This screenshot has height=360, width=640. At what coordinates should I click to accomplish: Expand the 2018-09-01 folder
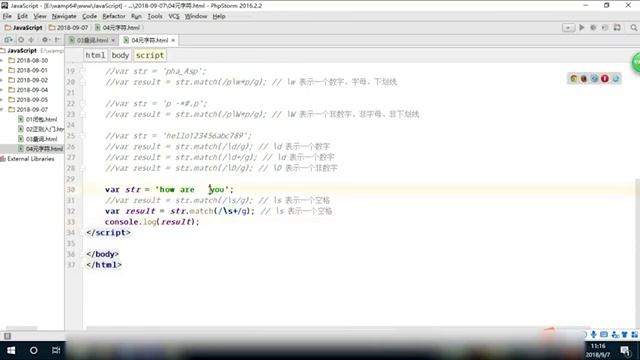click(x=2, y=70)
